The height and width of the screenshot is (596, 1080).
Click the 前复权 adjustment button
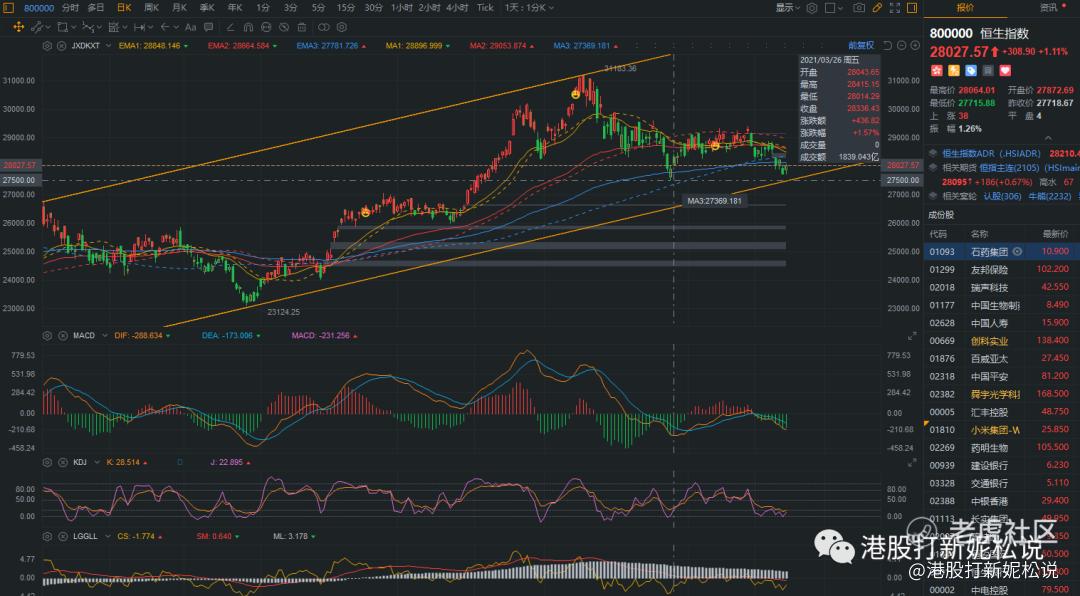click(861, 45)
